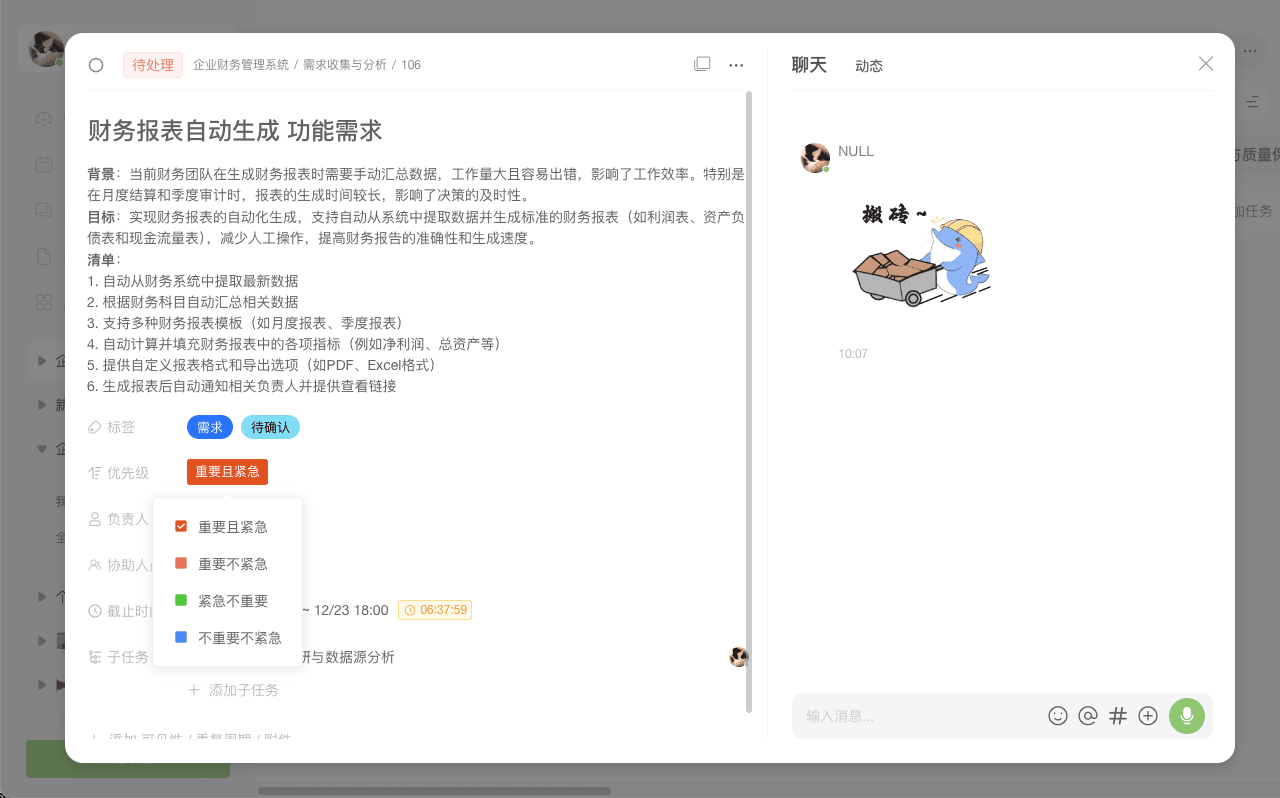Click the hashtag topic icon
The width and height of the screenshot is (1280, 798).
click(x=1118, y=716)
